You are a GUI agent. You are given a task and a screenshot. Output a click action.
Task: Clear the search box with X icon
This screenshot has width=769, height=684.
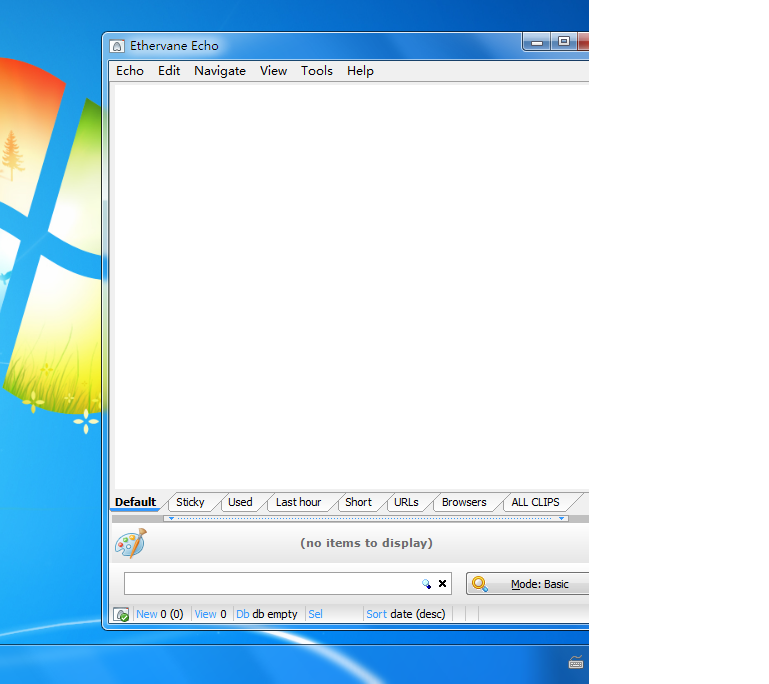pyautogui.click(x=442, y=584)
